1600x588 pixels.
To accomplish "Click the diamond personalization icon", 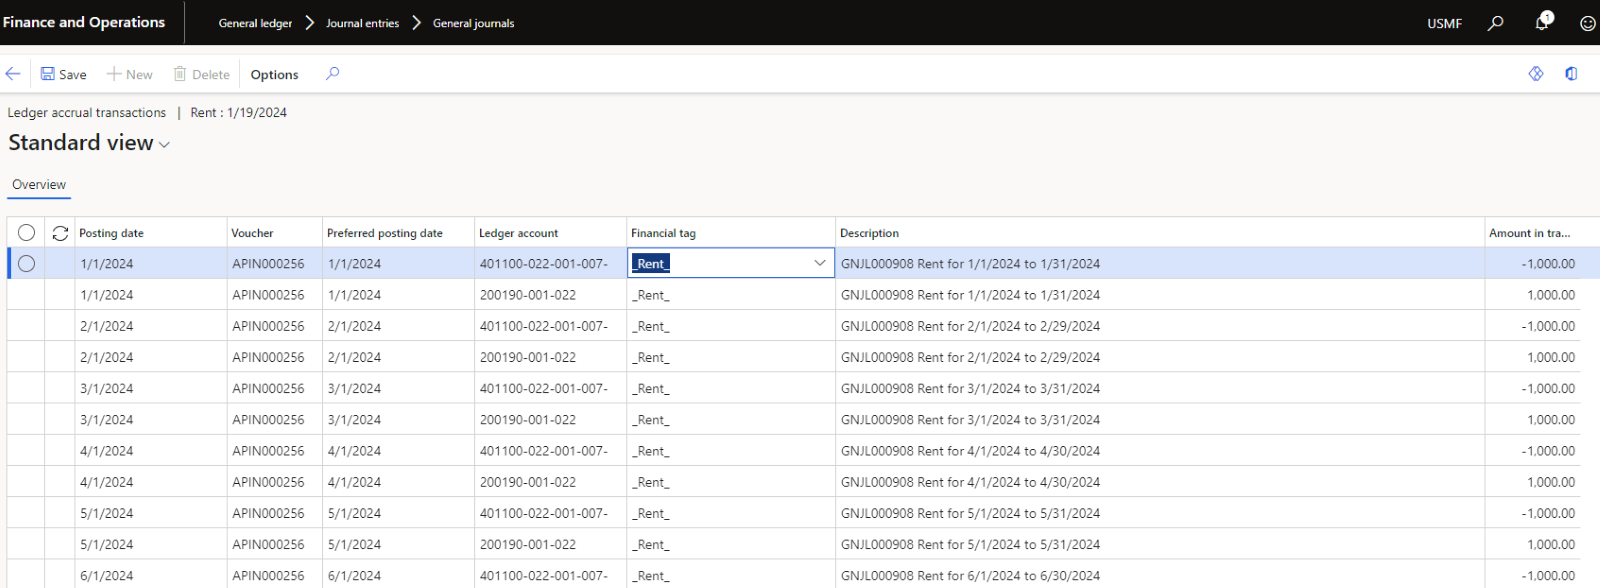I will click(x=1536, y=74).
